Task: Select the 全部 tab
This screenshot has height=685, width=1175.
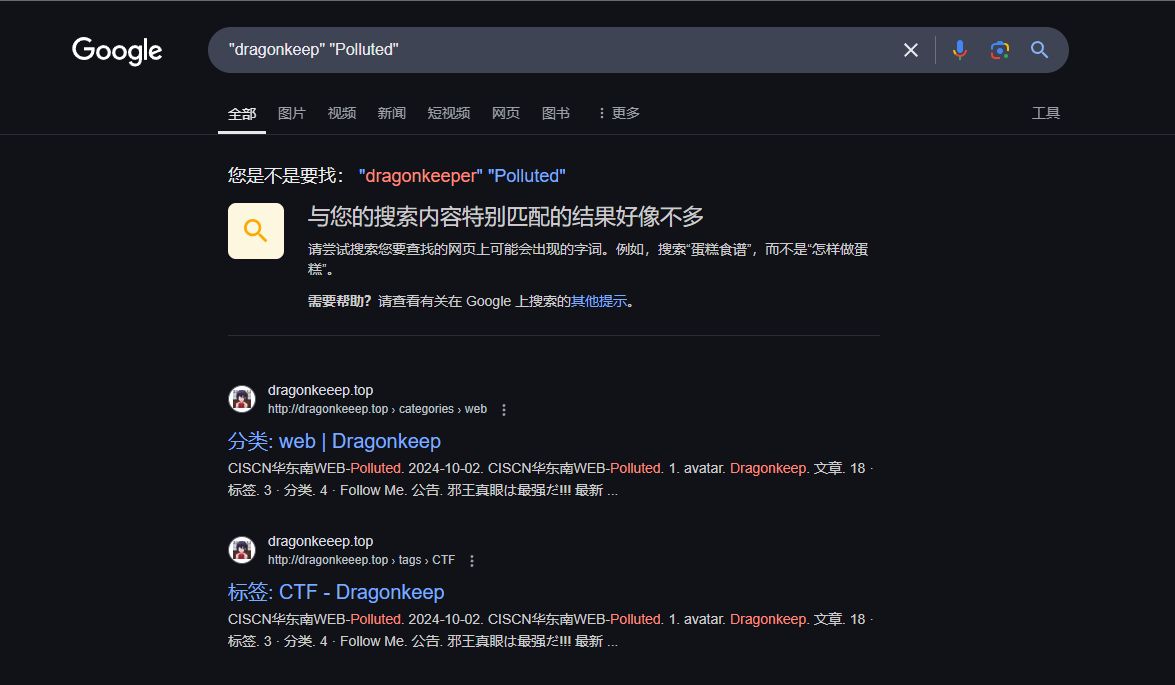Action: click(x=242, y=114)
